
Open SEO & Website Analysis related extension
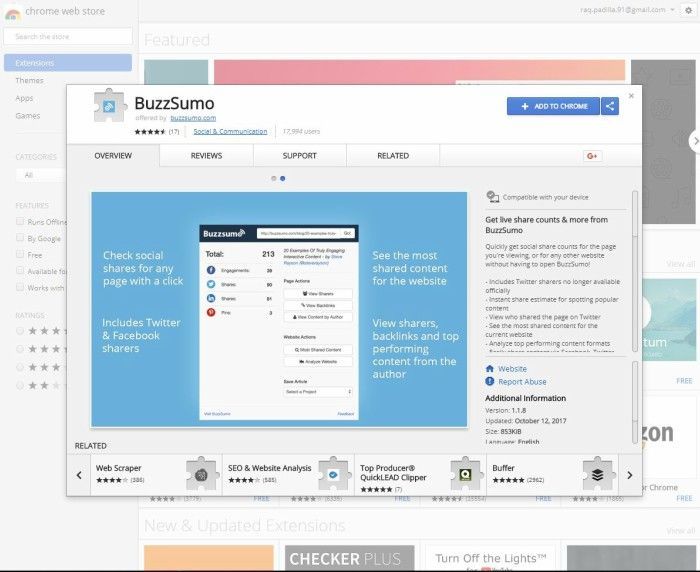(288, 475)
